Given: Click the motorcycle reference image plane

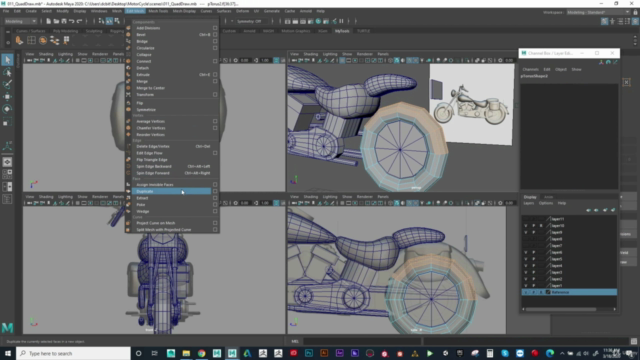Looking at the screenshot, I should point(472,104).
